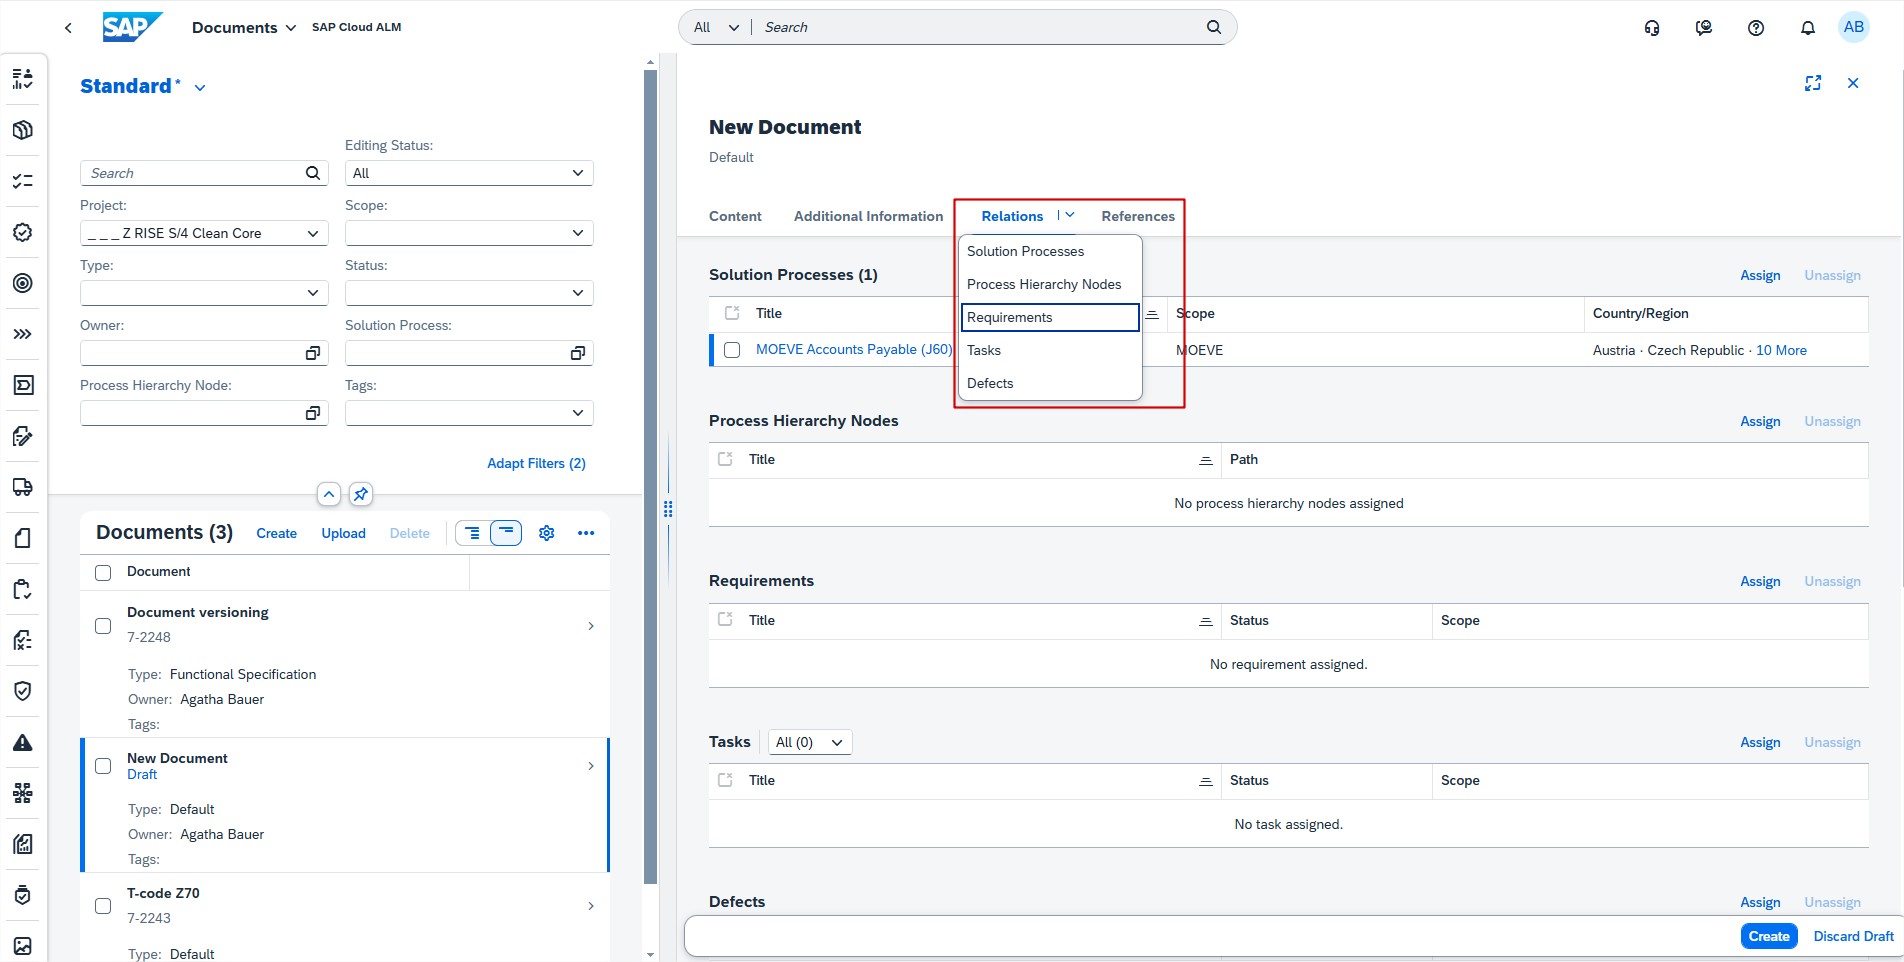
Task: Open the help question mark icon
Action: [1755, 28]
